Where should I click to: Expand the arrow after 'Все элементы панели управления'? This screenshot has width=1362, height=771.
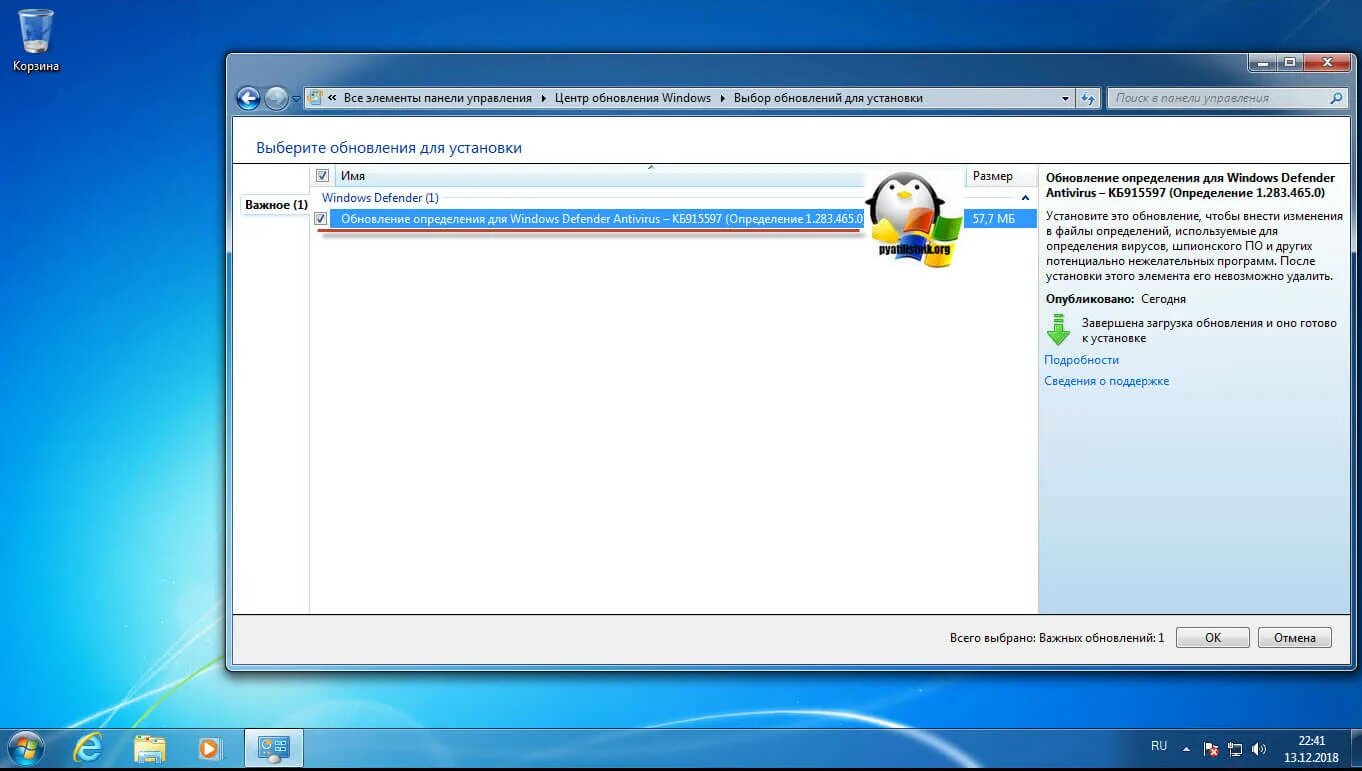[544, 98]
